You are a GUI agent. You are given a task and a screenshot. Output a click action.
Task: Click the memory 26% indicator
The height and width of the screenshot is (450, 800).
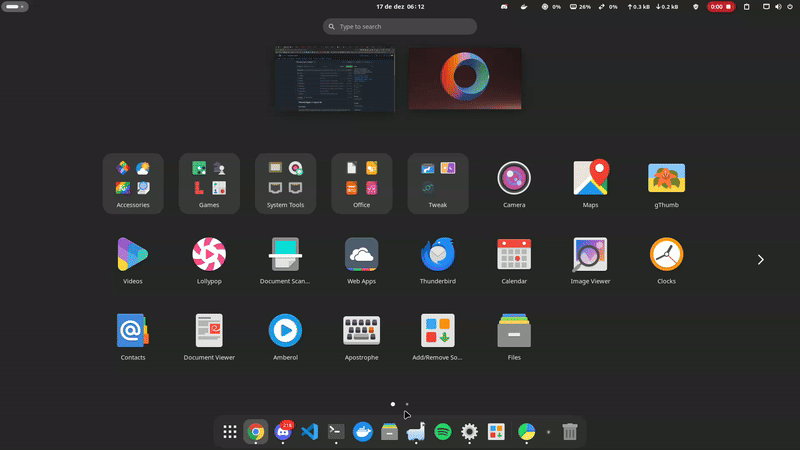click(x=580, y=7)
